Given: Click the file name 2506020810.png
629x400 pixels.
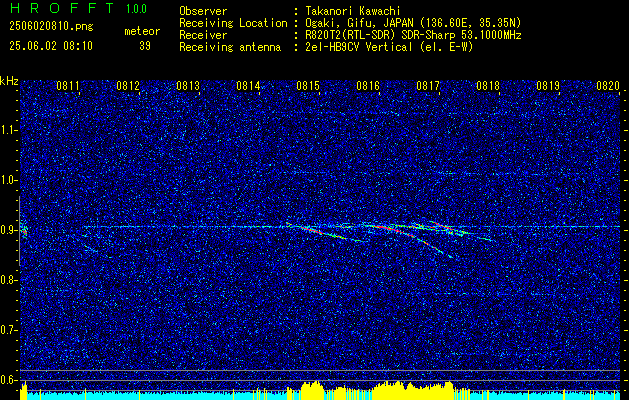Looking at the screenshot, I should [51, 27].
